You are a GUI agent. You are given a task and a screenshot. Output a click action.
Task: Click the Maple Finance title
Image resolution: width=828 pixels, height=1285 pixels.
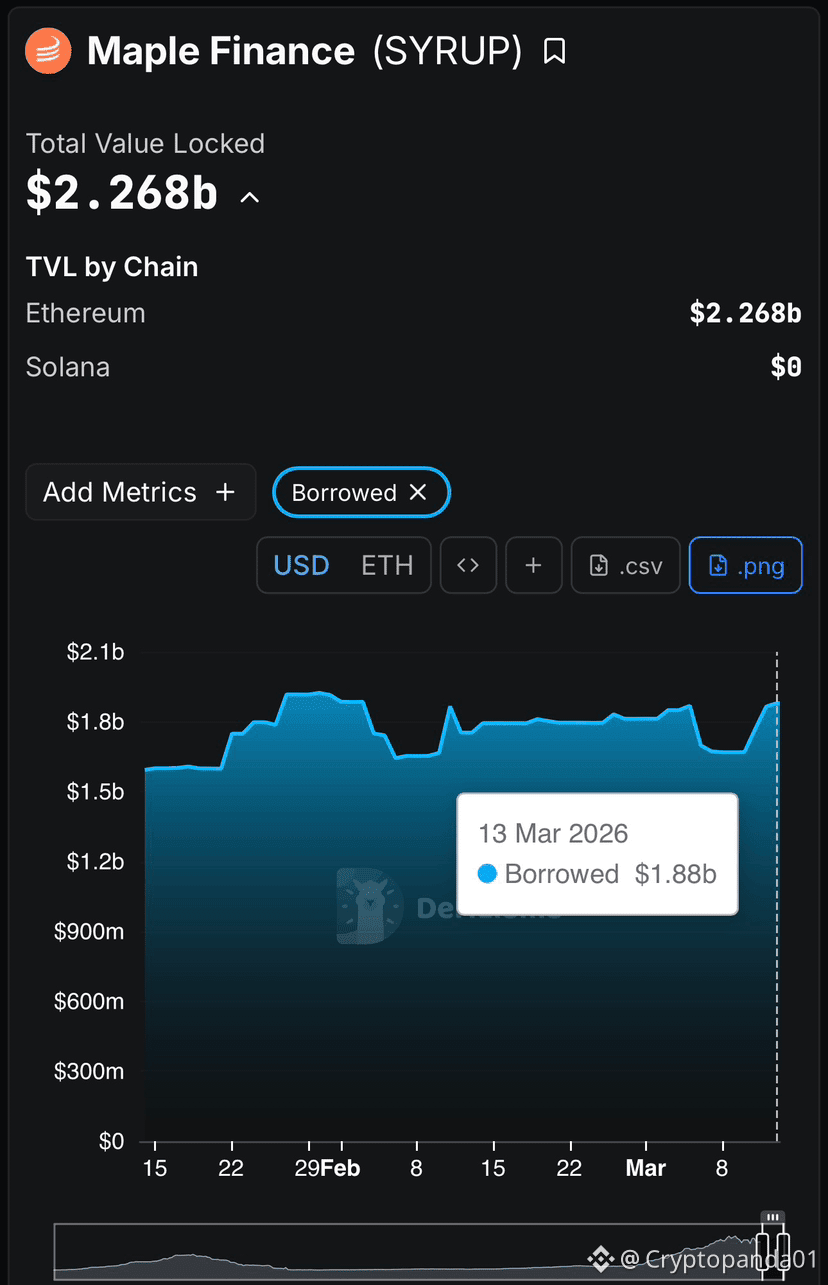coord(221,51)
